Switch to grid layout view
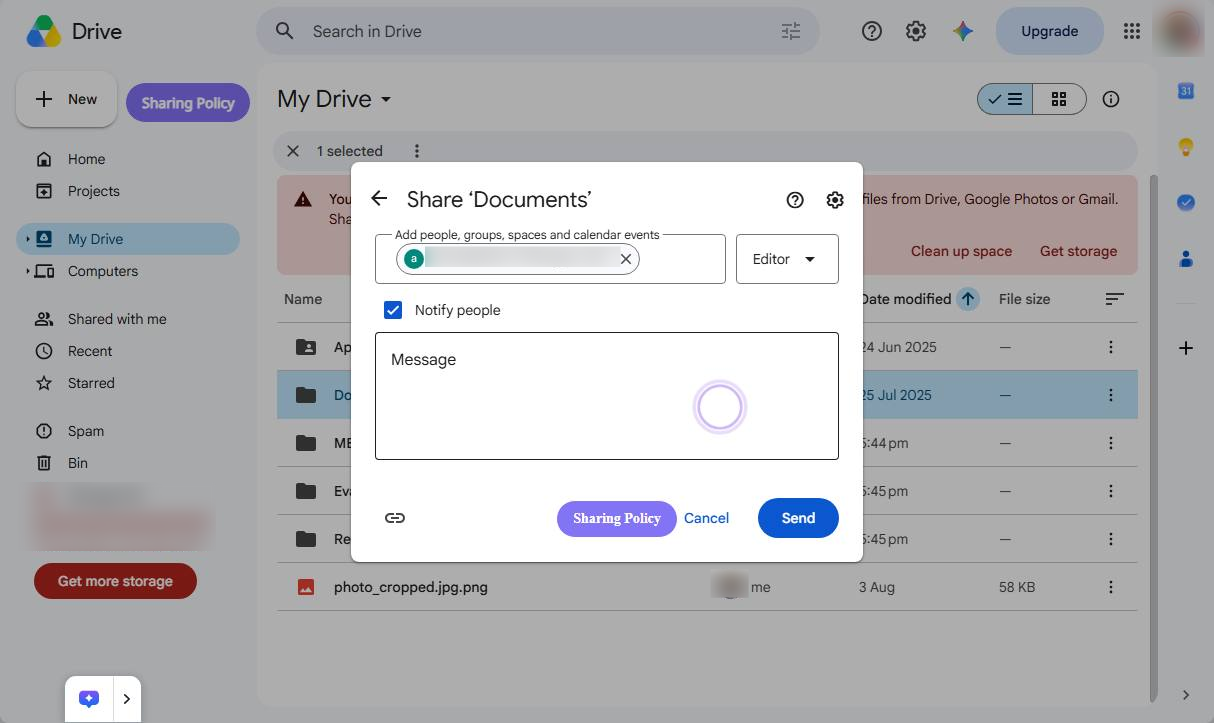Screen dimensions: 1214x723 coord(1059,99)
